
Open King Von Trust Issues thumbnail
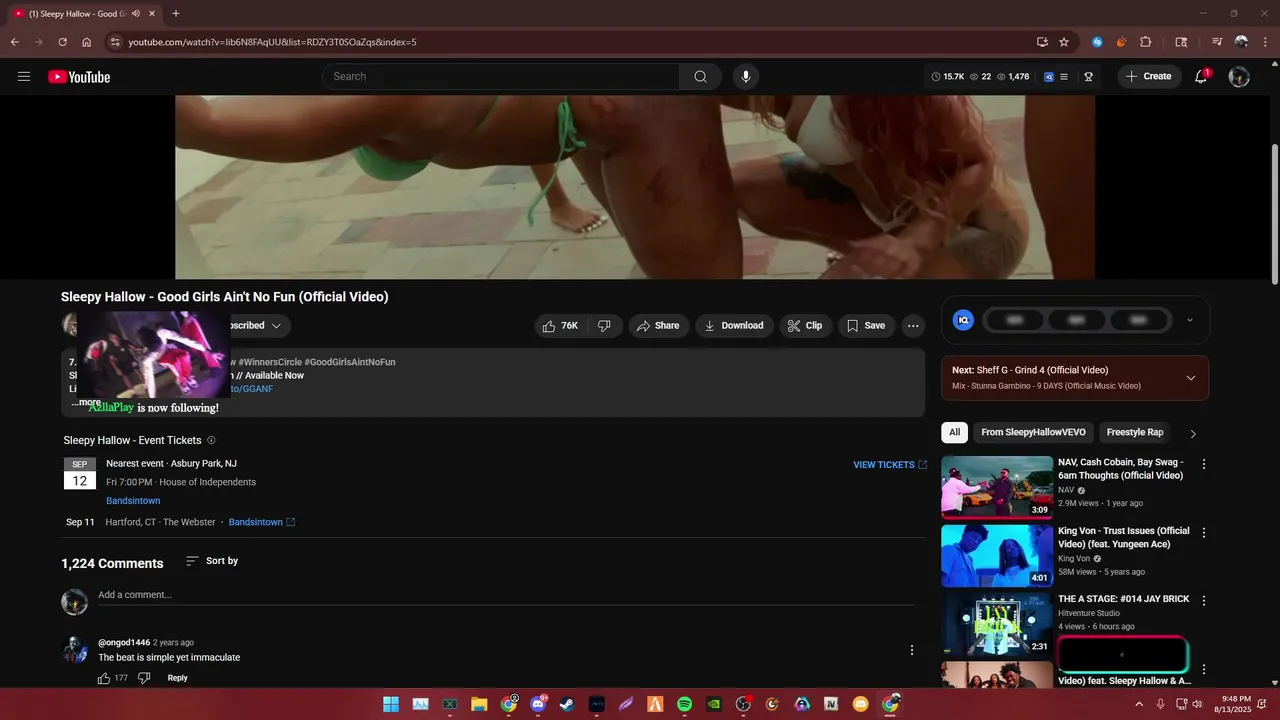tap(997, 556)
